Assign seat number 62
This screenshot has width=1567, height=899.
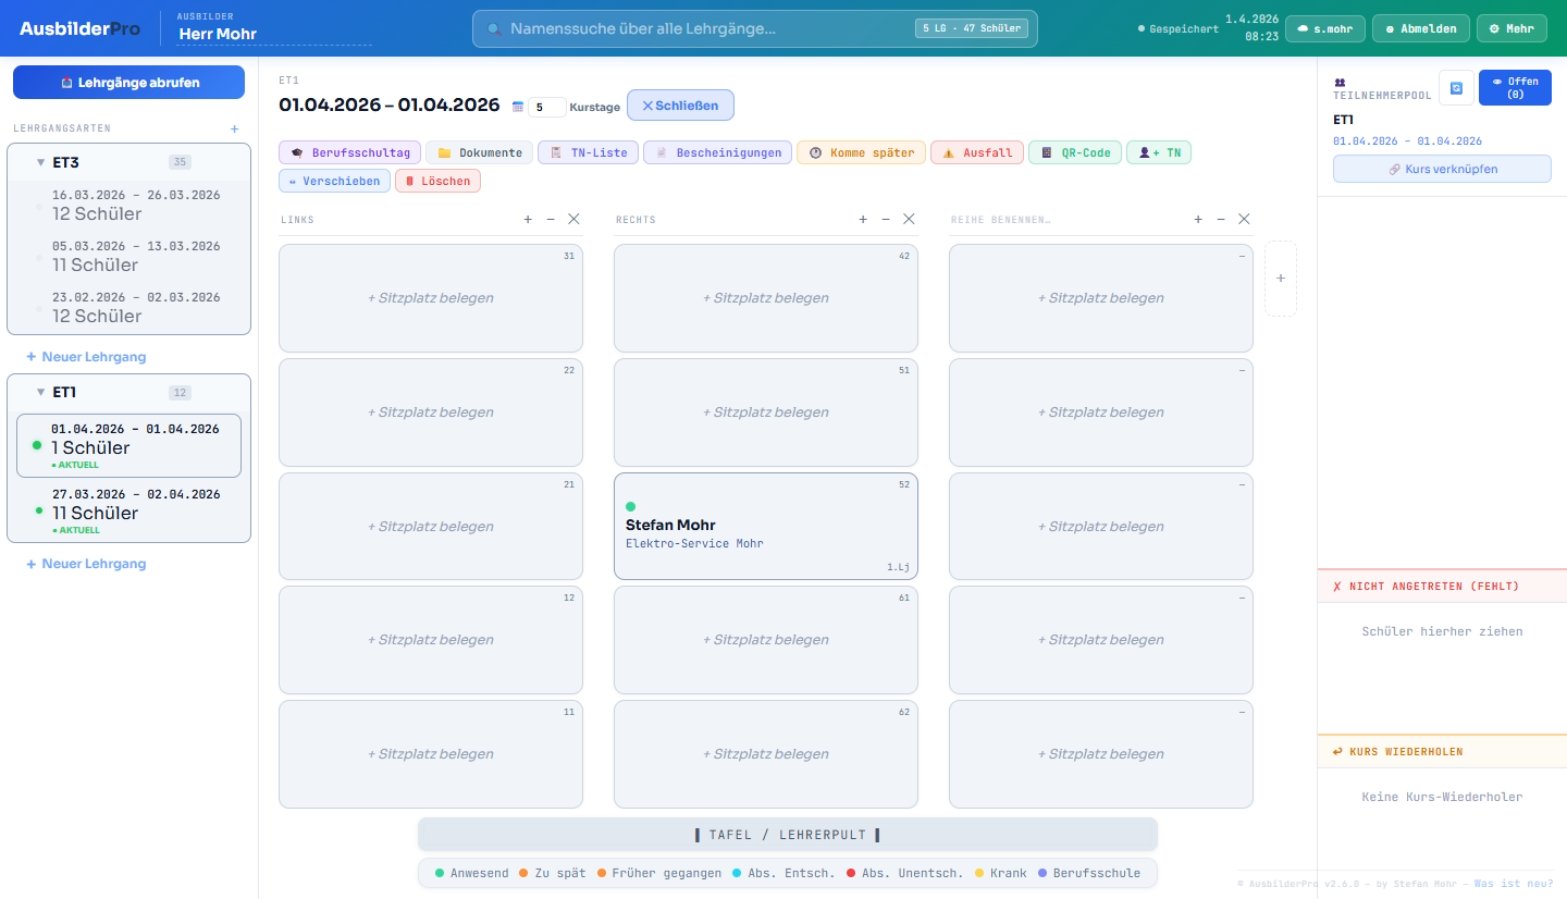[766, 754]
